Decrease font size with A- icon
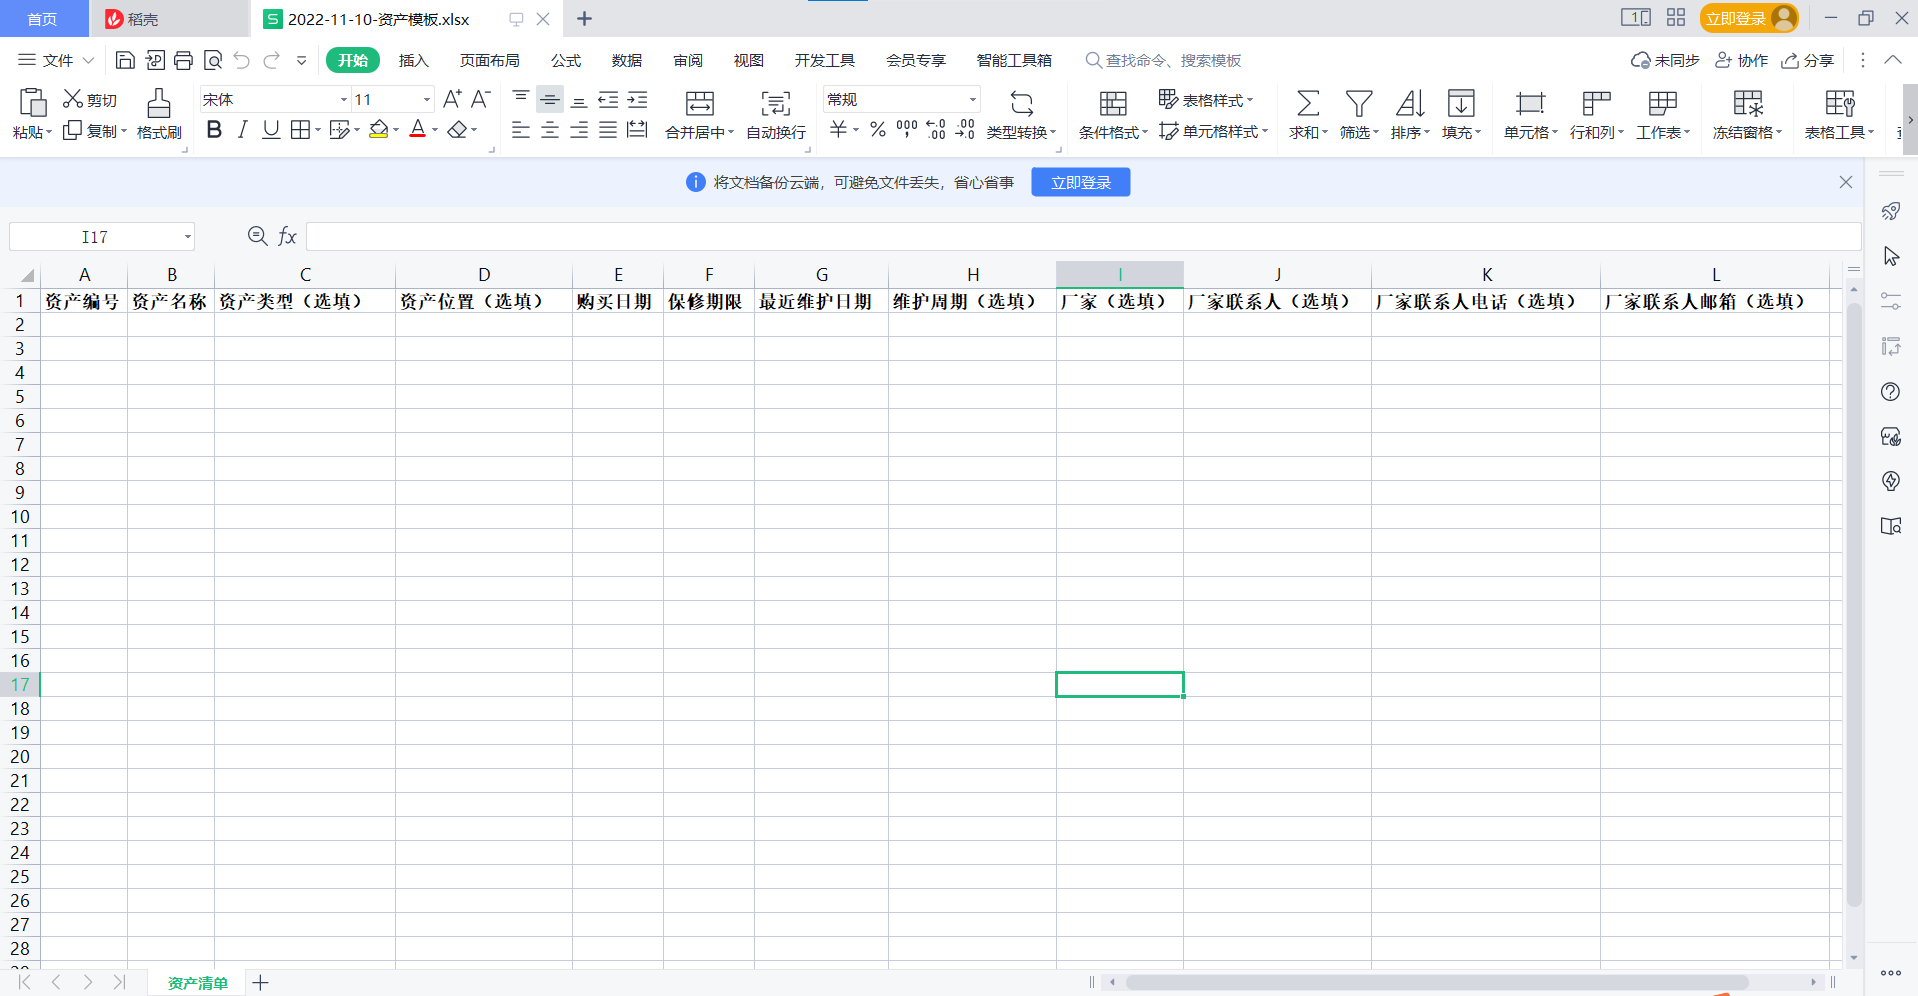The height and width of the screenshot is (996, 1918). coord(481,99)
